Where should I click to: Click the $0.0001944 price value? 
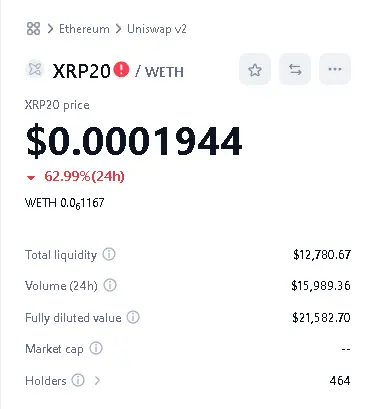[134, 141]
